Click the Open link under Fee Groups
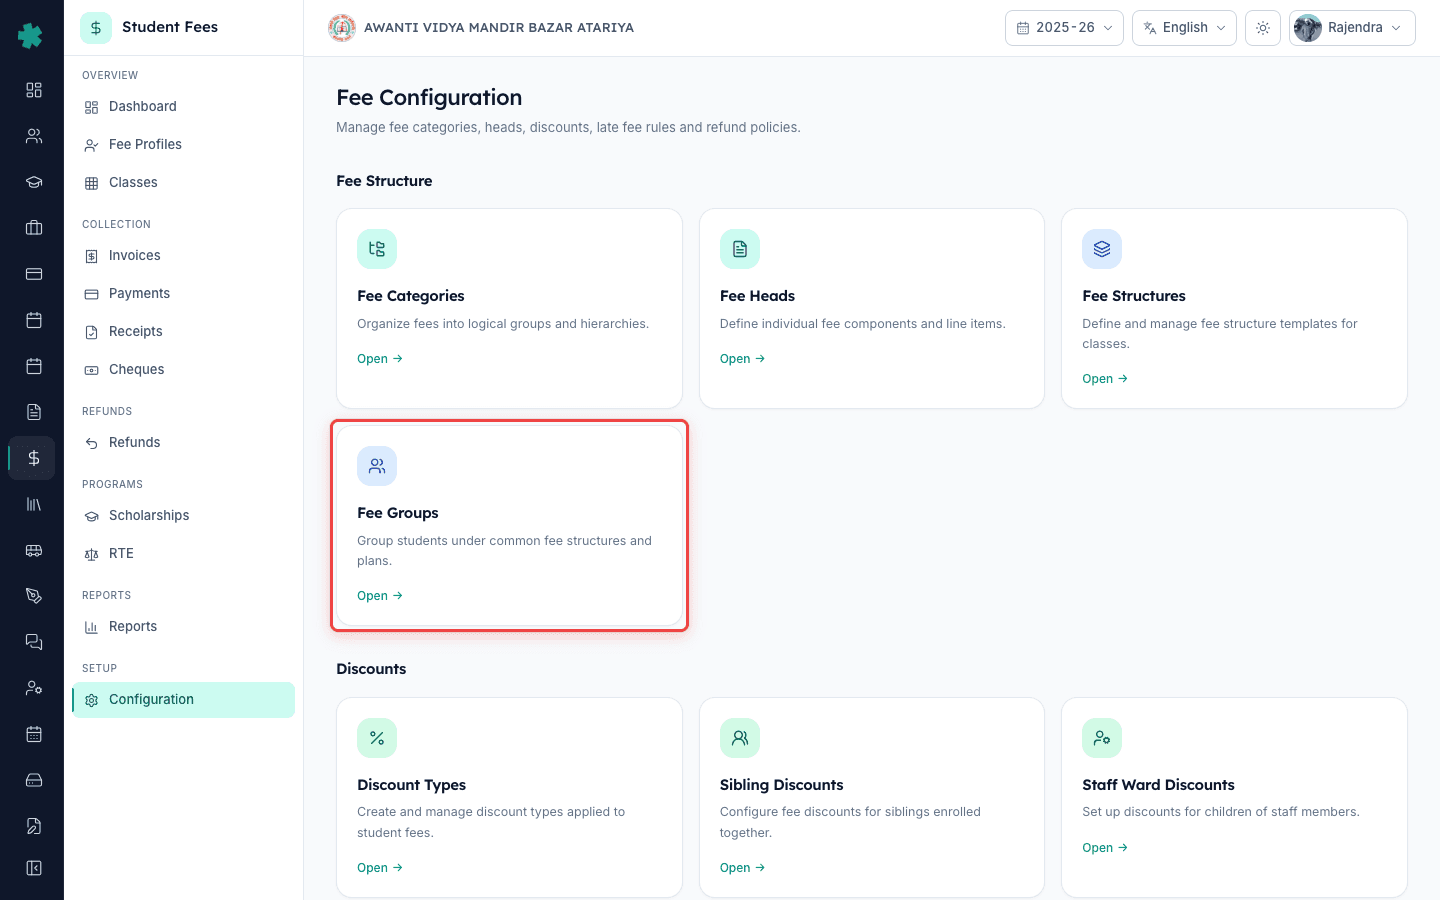1440x900 pixels. click(x=380, y=596)
